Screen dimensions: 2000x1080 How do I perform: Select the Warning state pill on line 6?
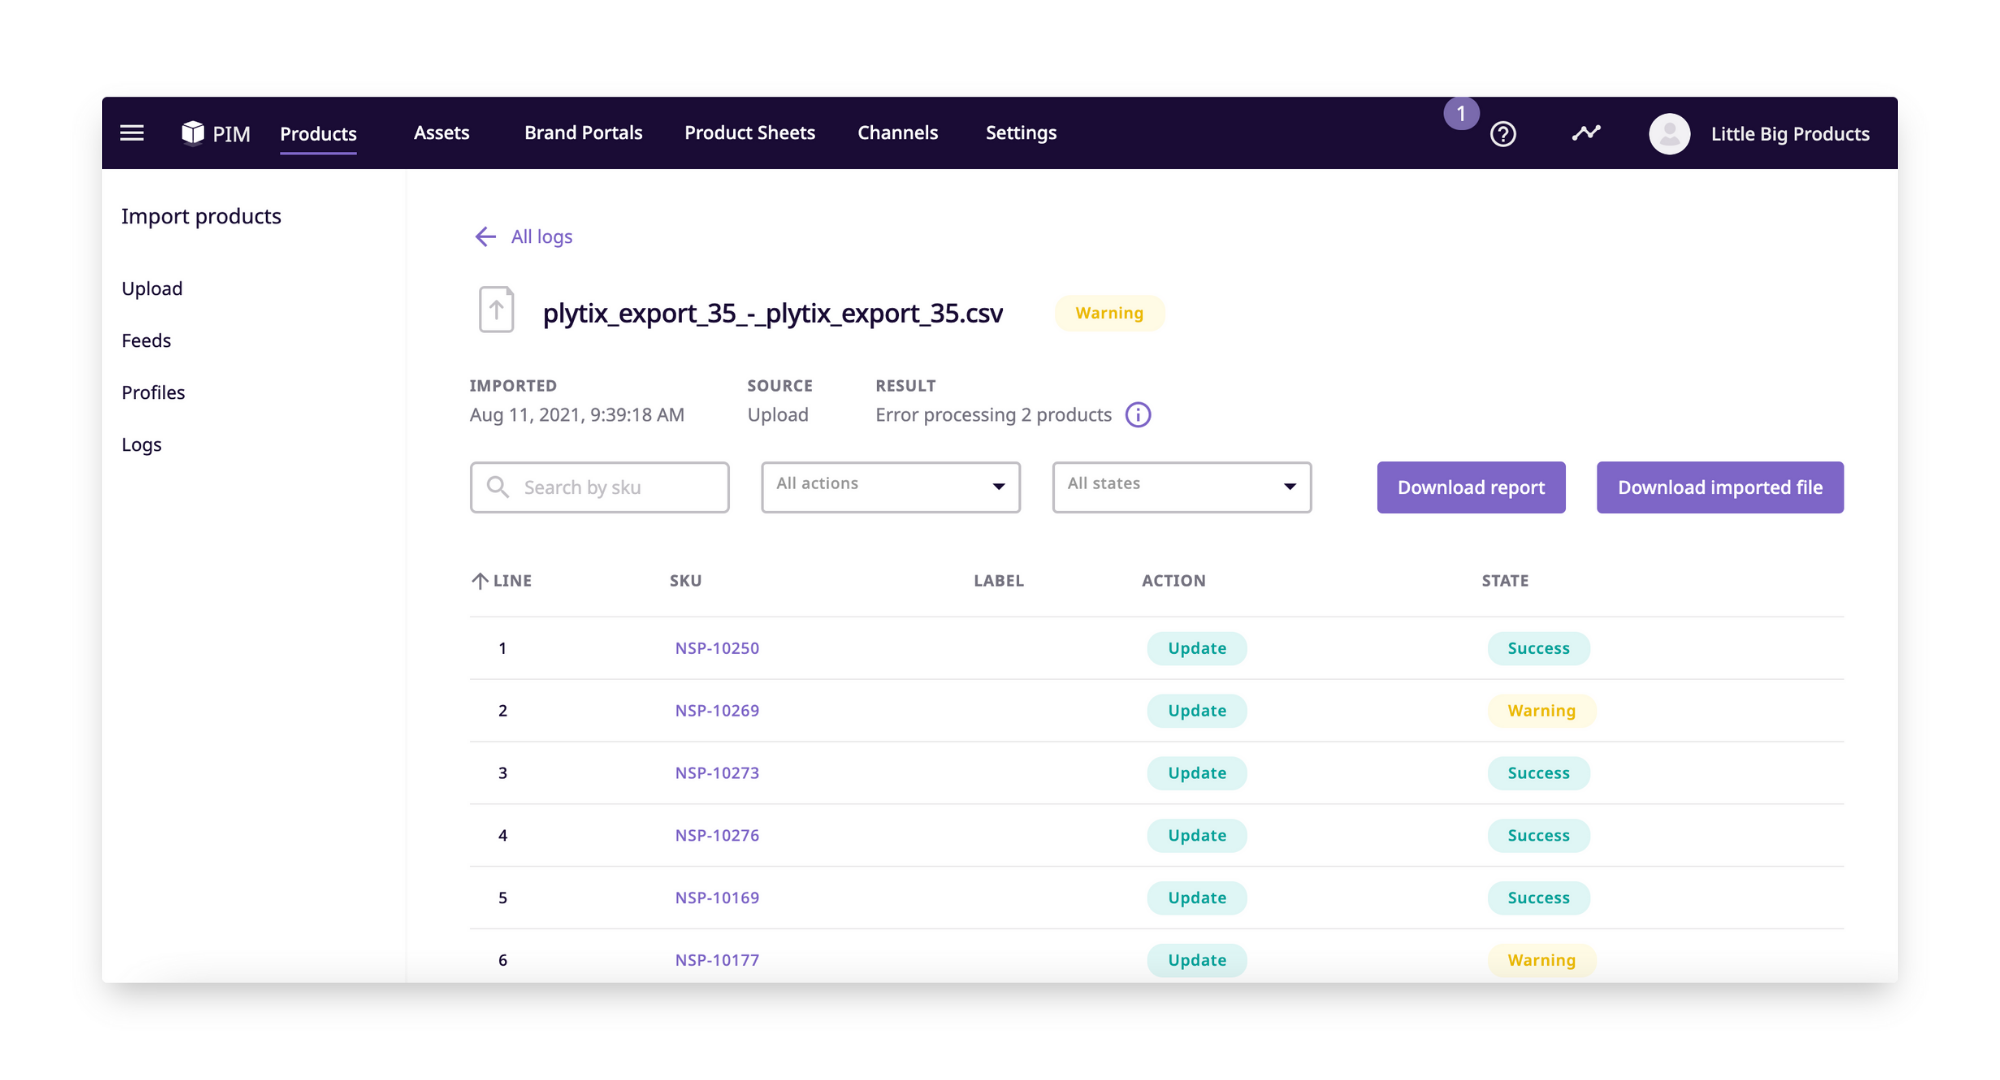pos(1541,960)
